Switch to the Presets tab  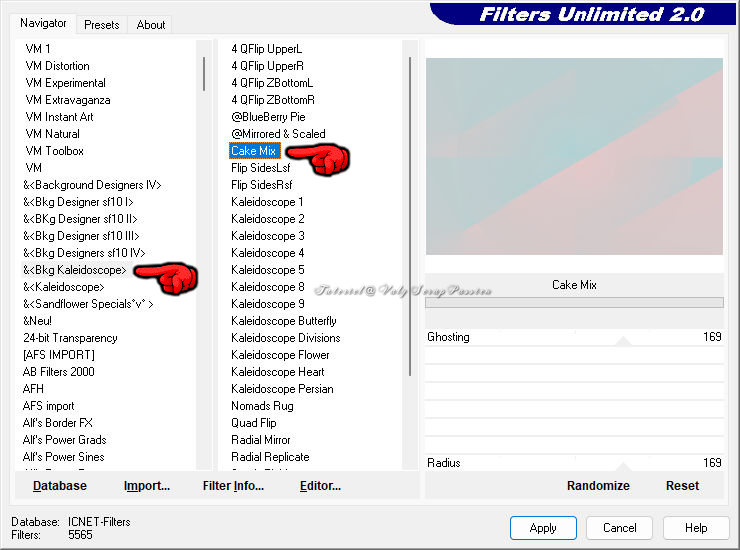[101, 25]
